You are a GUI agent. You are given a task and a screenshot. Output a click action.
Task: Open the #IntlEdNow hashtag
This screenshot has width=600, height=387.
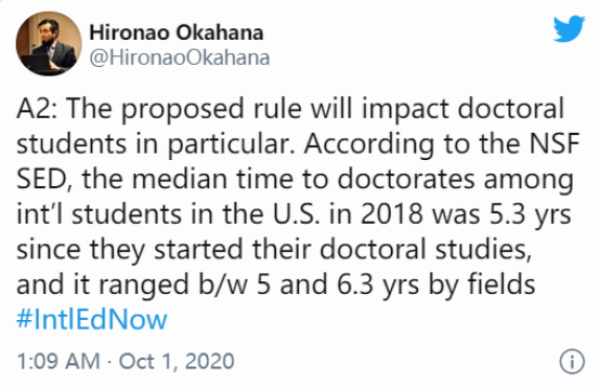click(92, 319)
